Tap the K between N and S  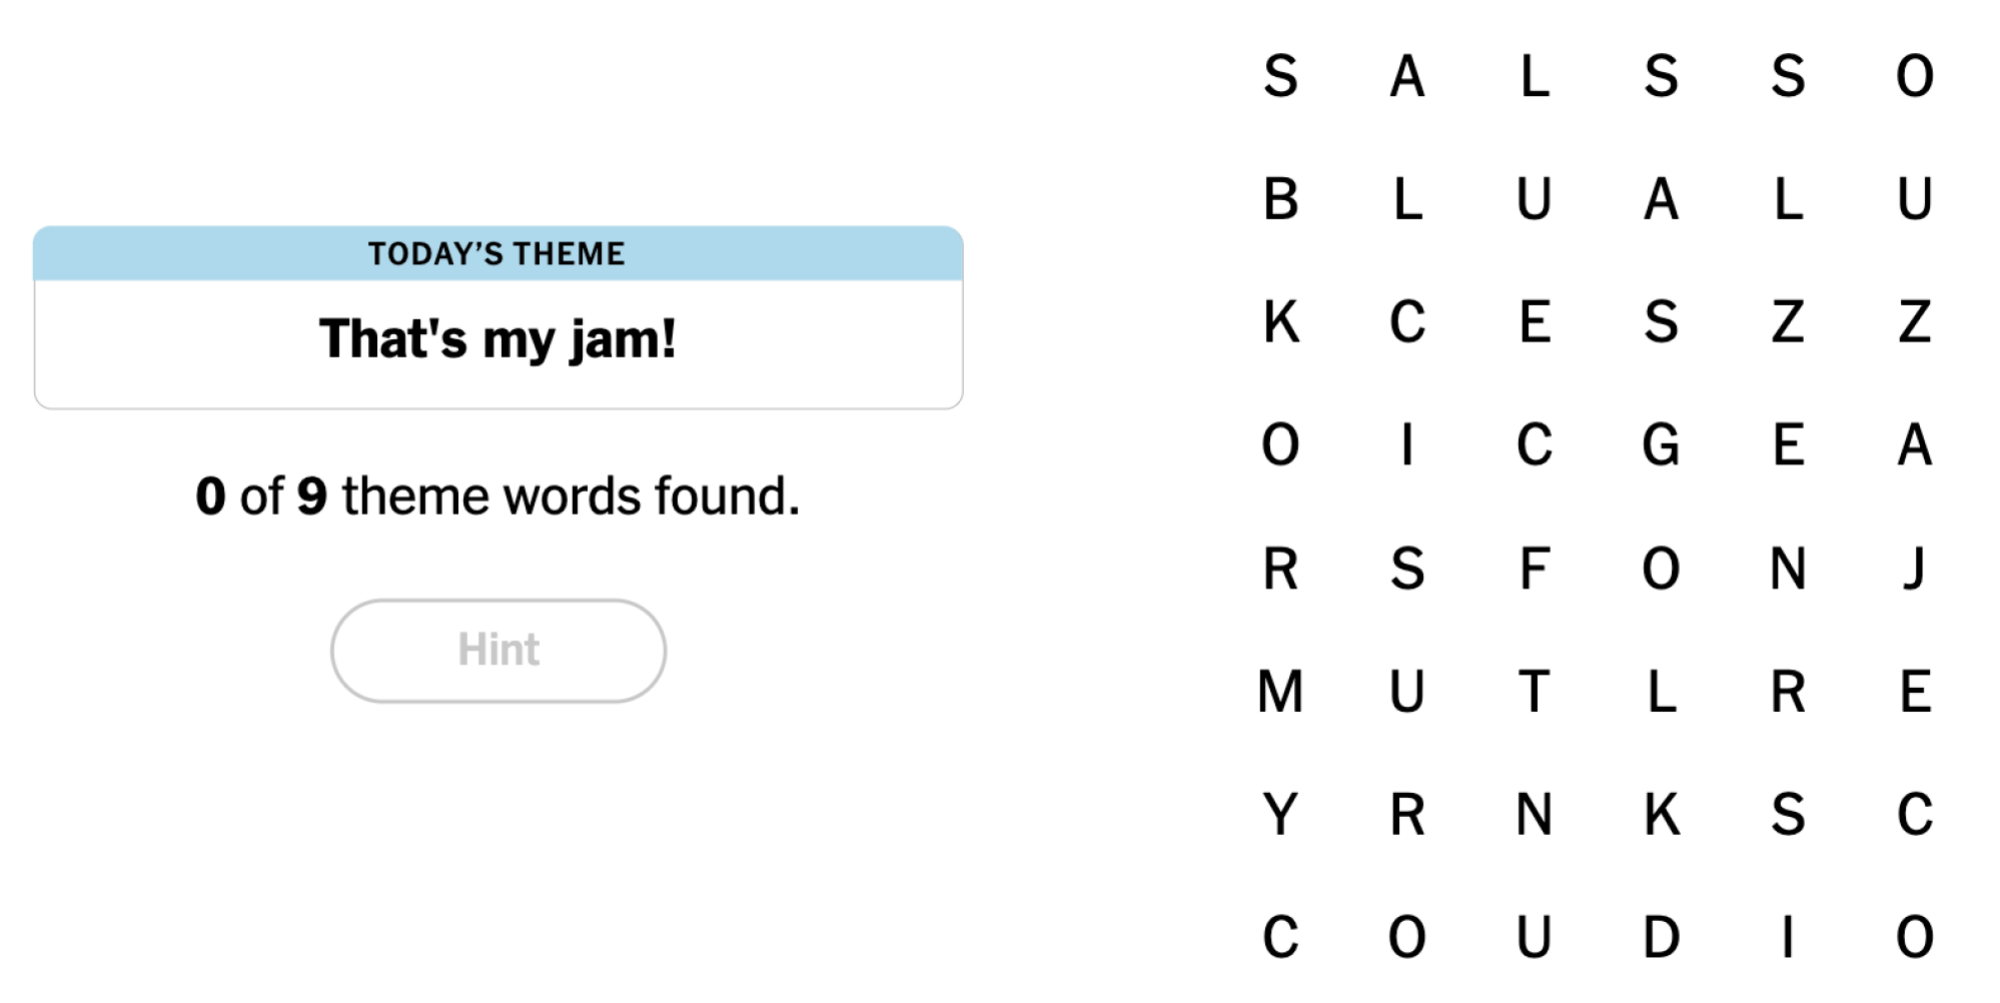click(1661, 814)
